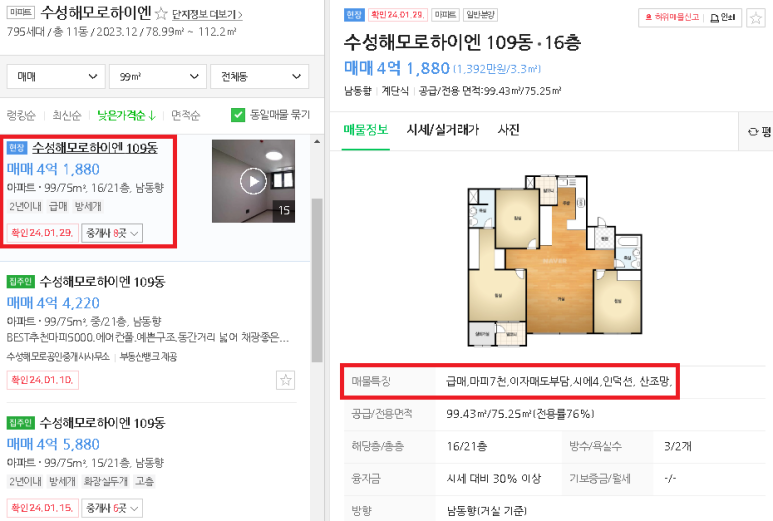Sort listings by 최신순
The height and width of the screenshot is (521, 773).
pos(67,115)
